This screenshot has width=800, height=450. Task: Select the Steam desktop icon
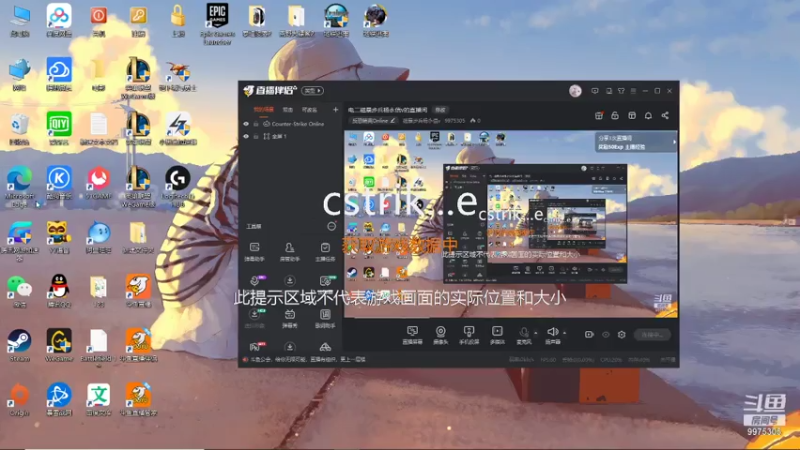(x=19, y=345)
